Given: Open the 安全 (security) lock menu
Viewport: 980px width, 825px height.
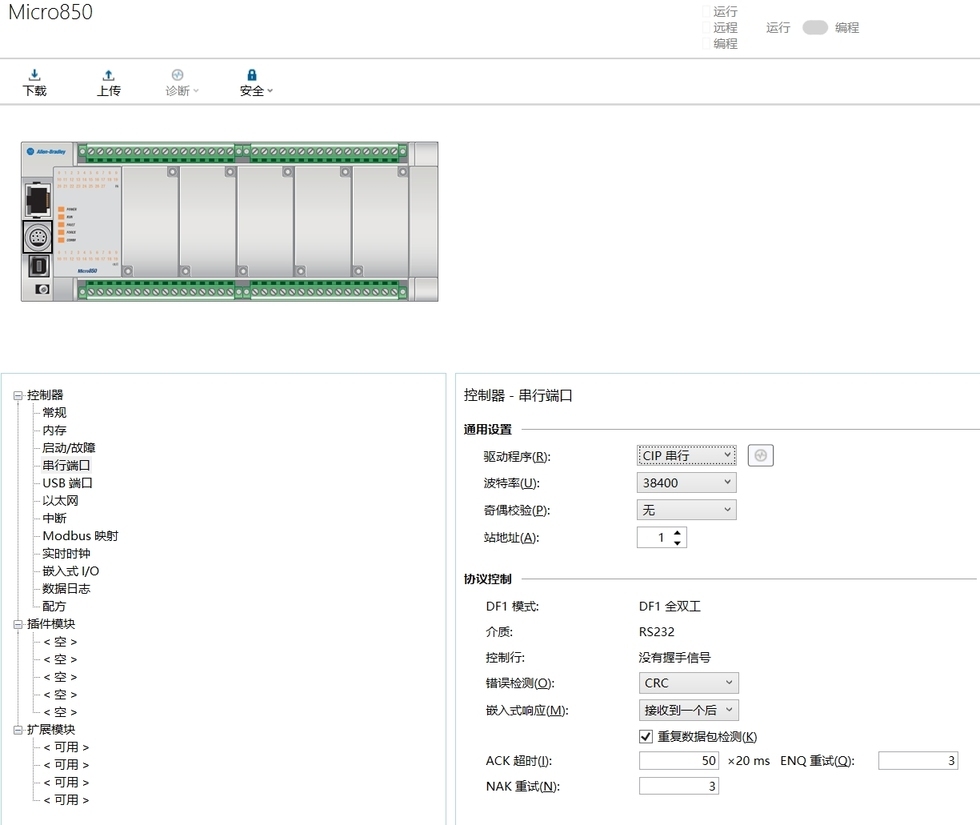Looking at the screenshot, I should [x=256, y=83].
